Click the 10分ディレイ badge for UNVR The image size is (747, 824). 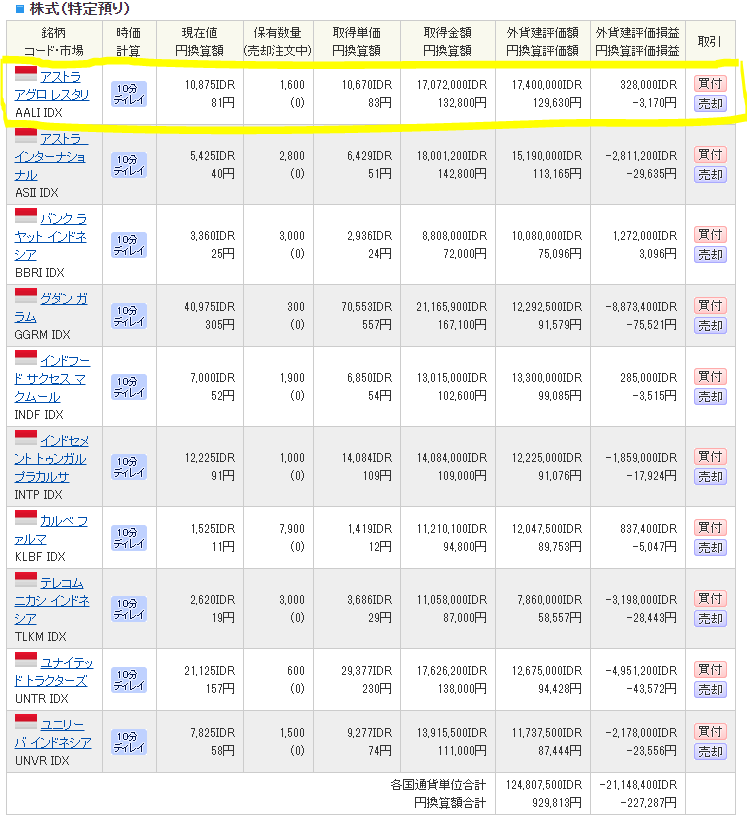coord(129,742)
